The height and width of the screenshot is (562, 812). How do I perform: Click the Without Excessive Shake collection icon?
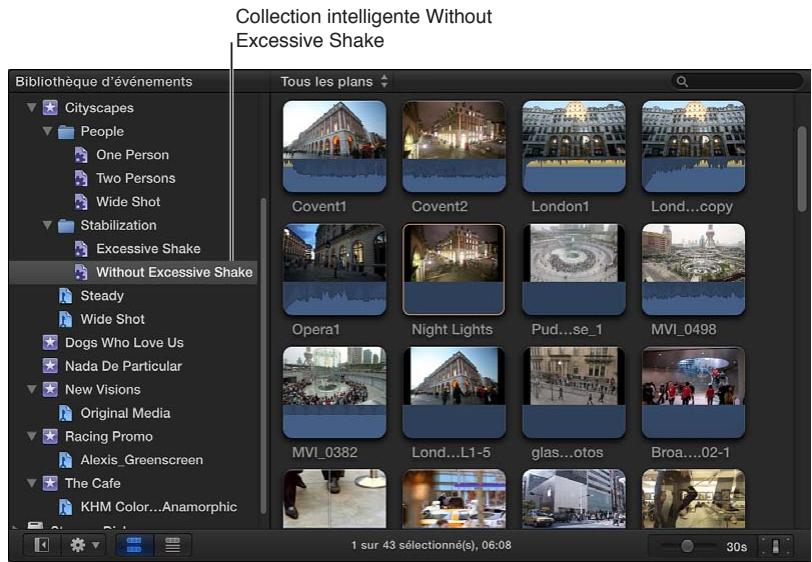pos(81,272)
